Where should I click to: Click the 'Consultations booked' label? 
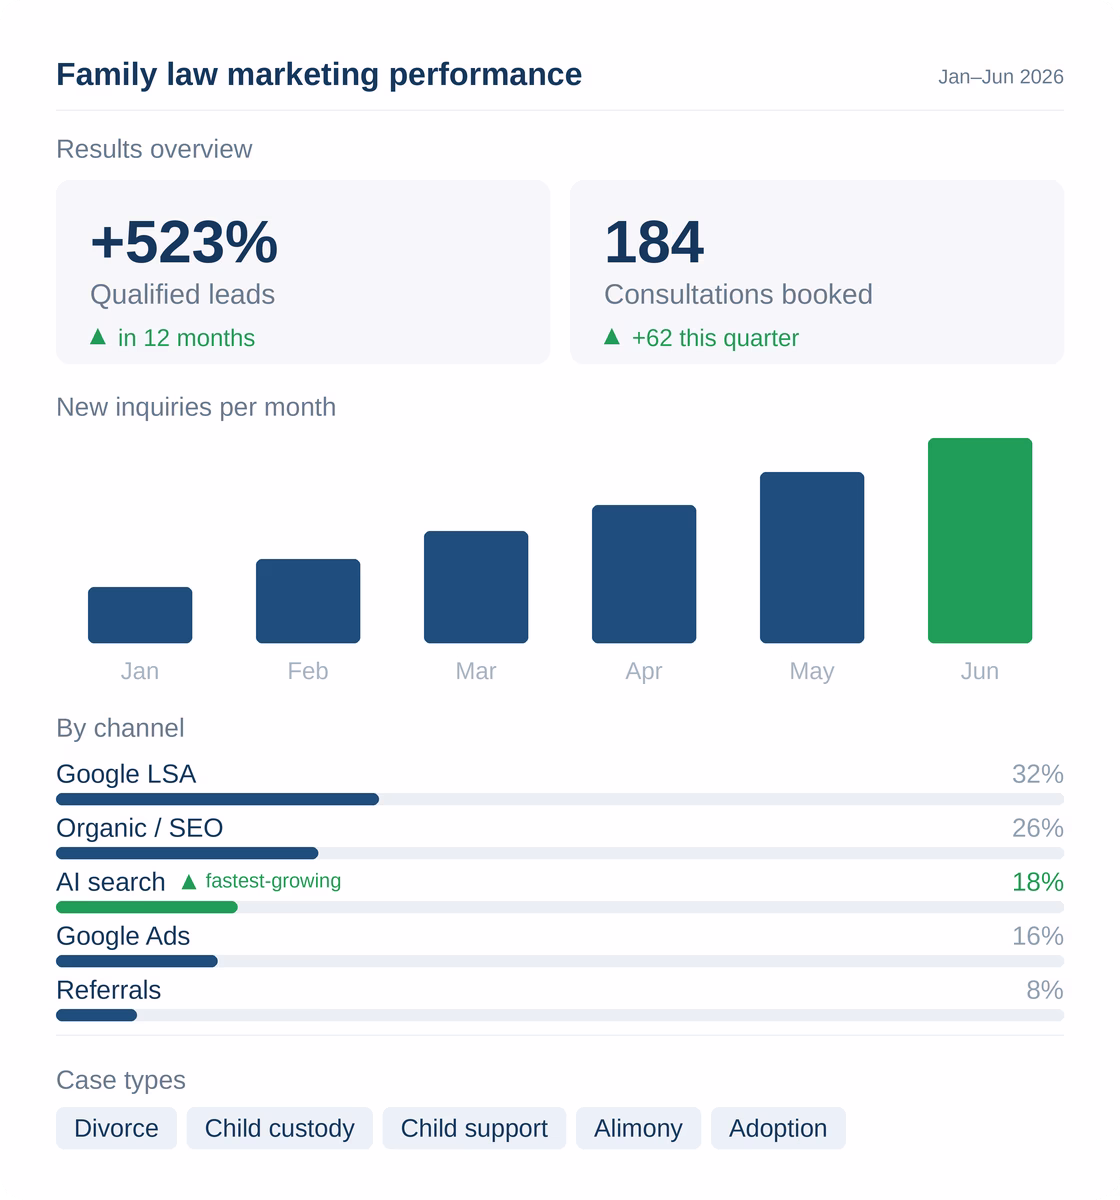(x=738, y=294)
